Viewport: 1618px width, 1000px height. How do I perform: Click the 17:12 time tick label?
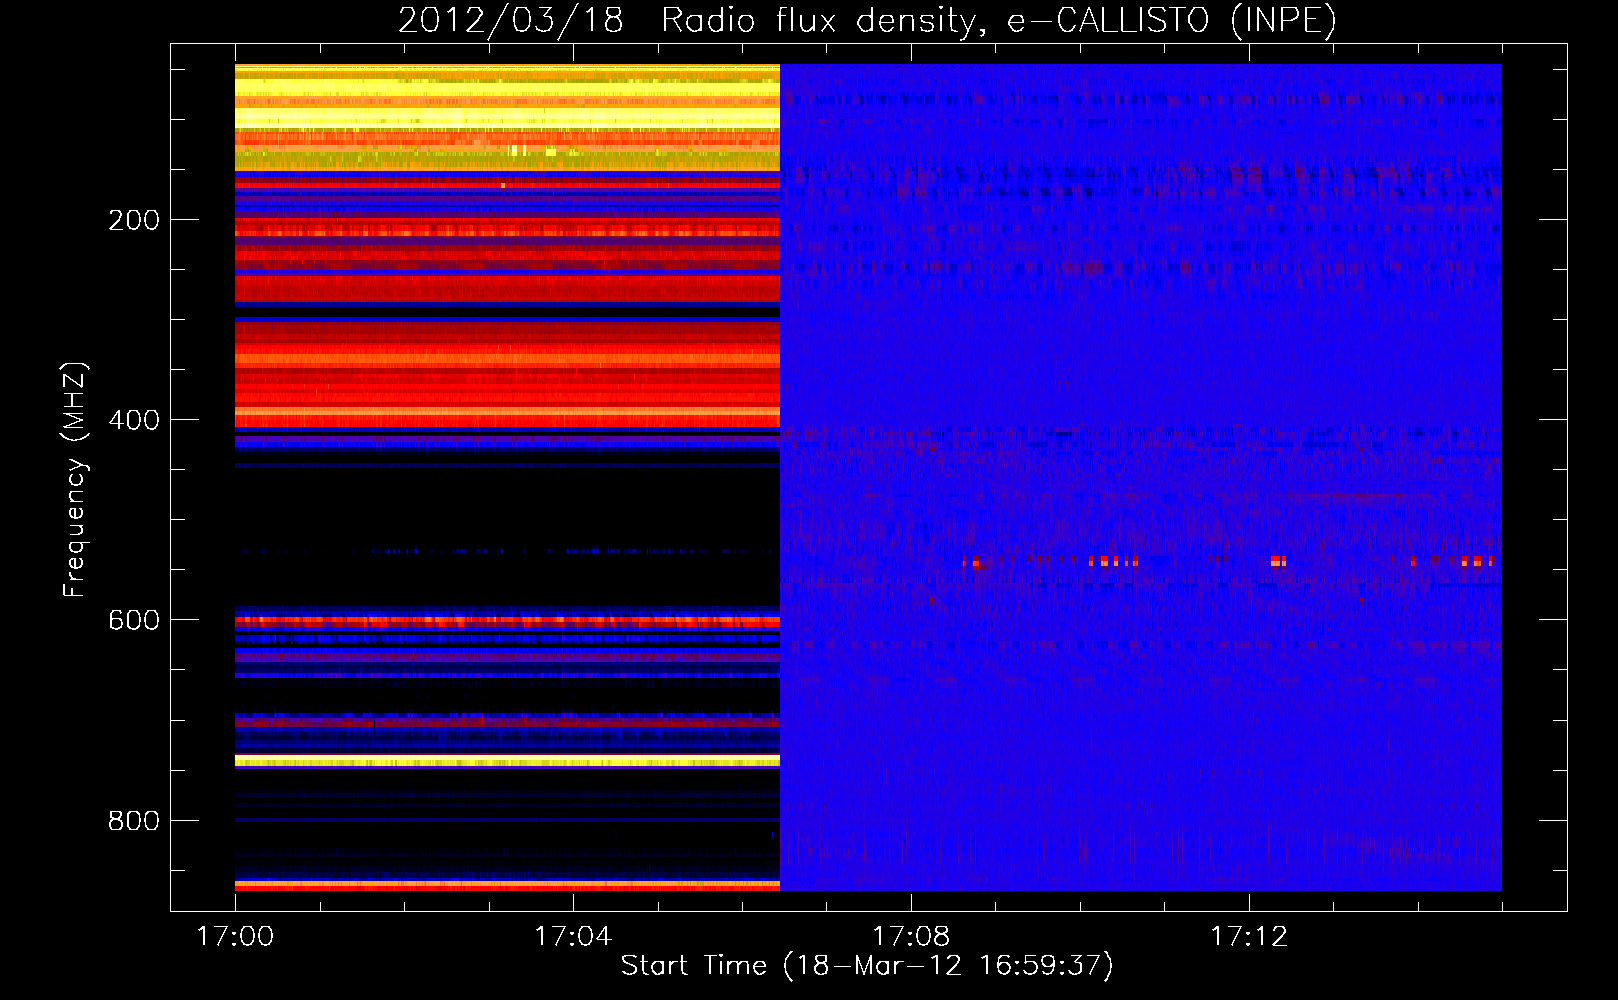pyautogui.click(x=1249, y=936)
